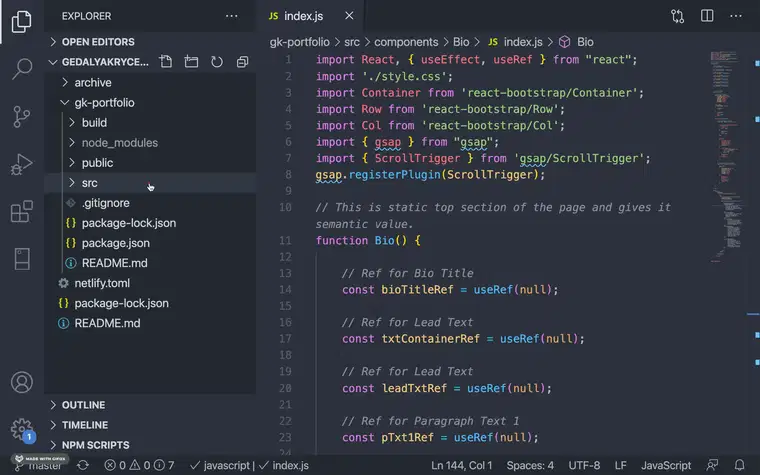Expand the NPM SCRIPTS panel

tap(150, 445)
